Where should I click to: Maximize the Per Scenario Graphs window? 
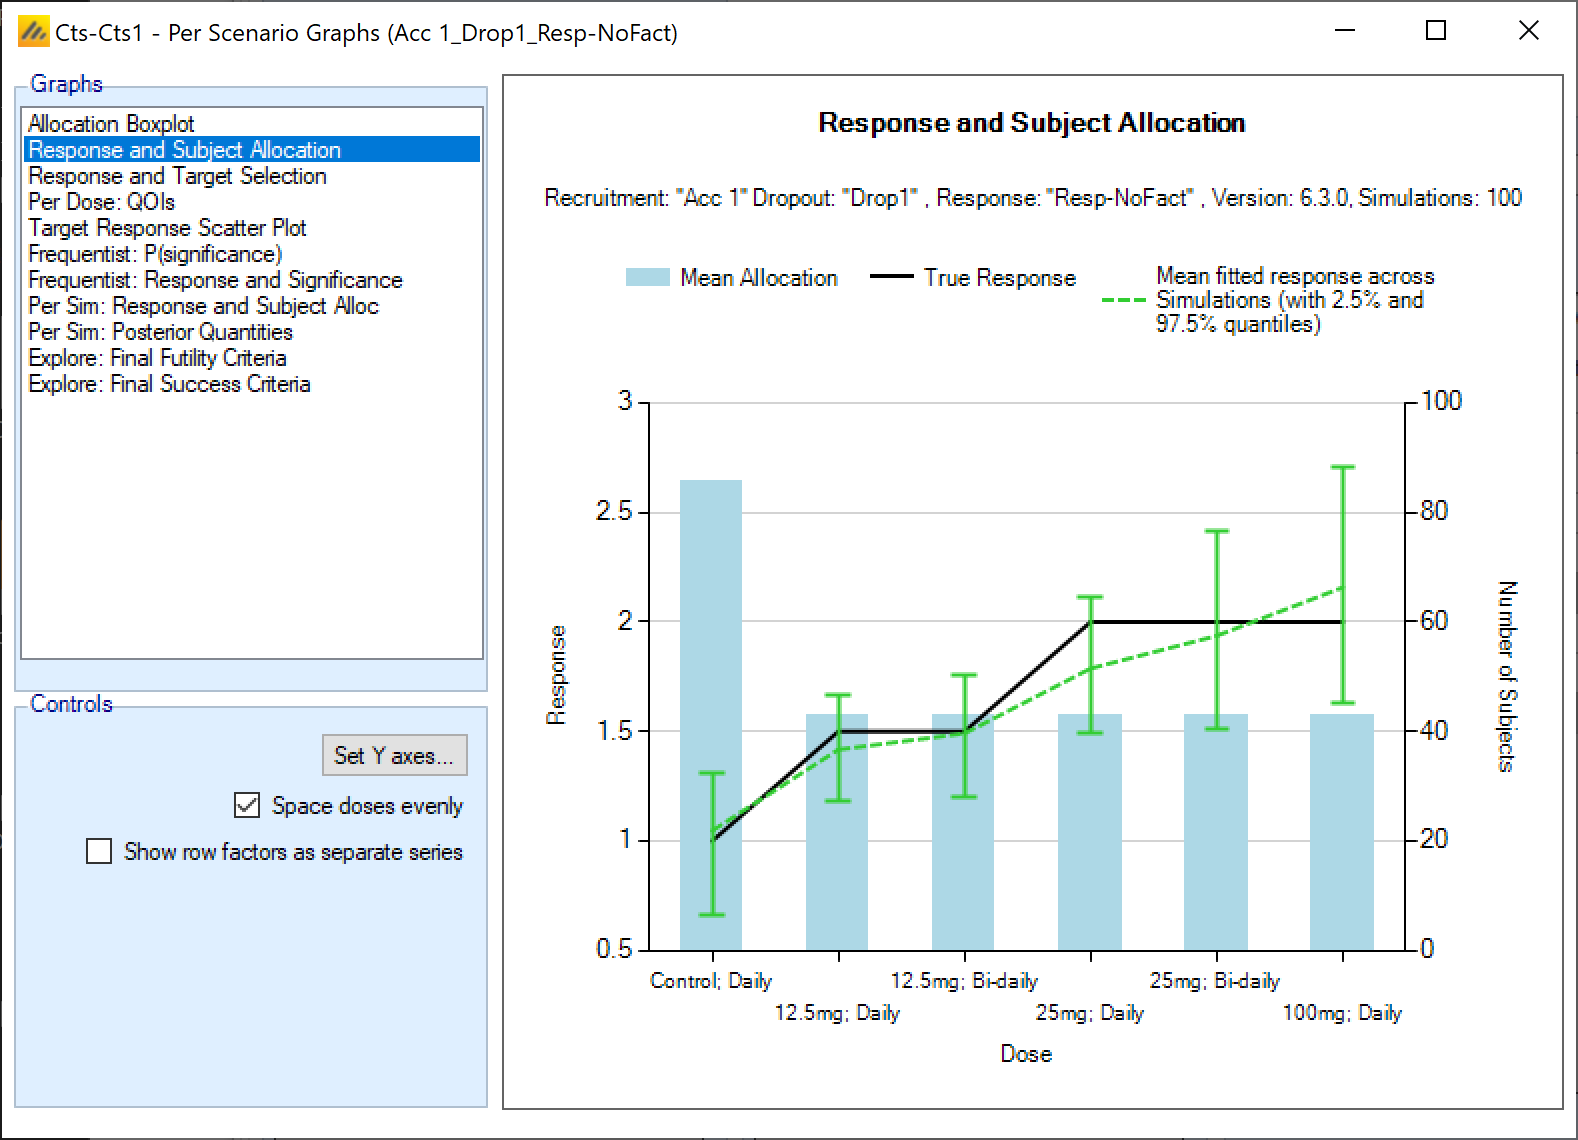1436,31
